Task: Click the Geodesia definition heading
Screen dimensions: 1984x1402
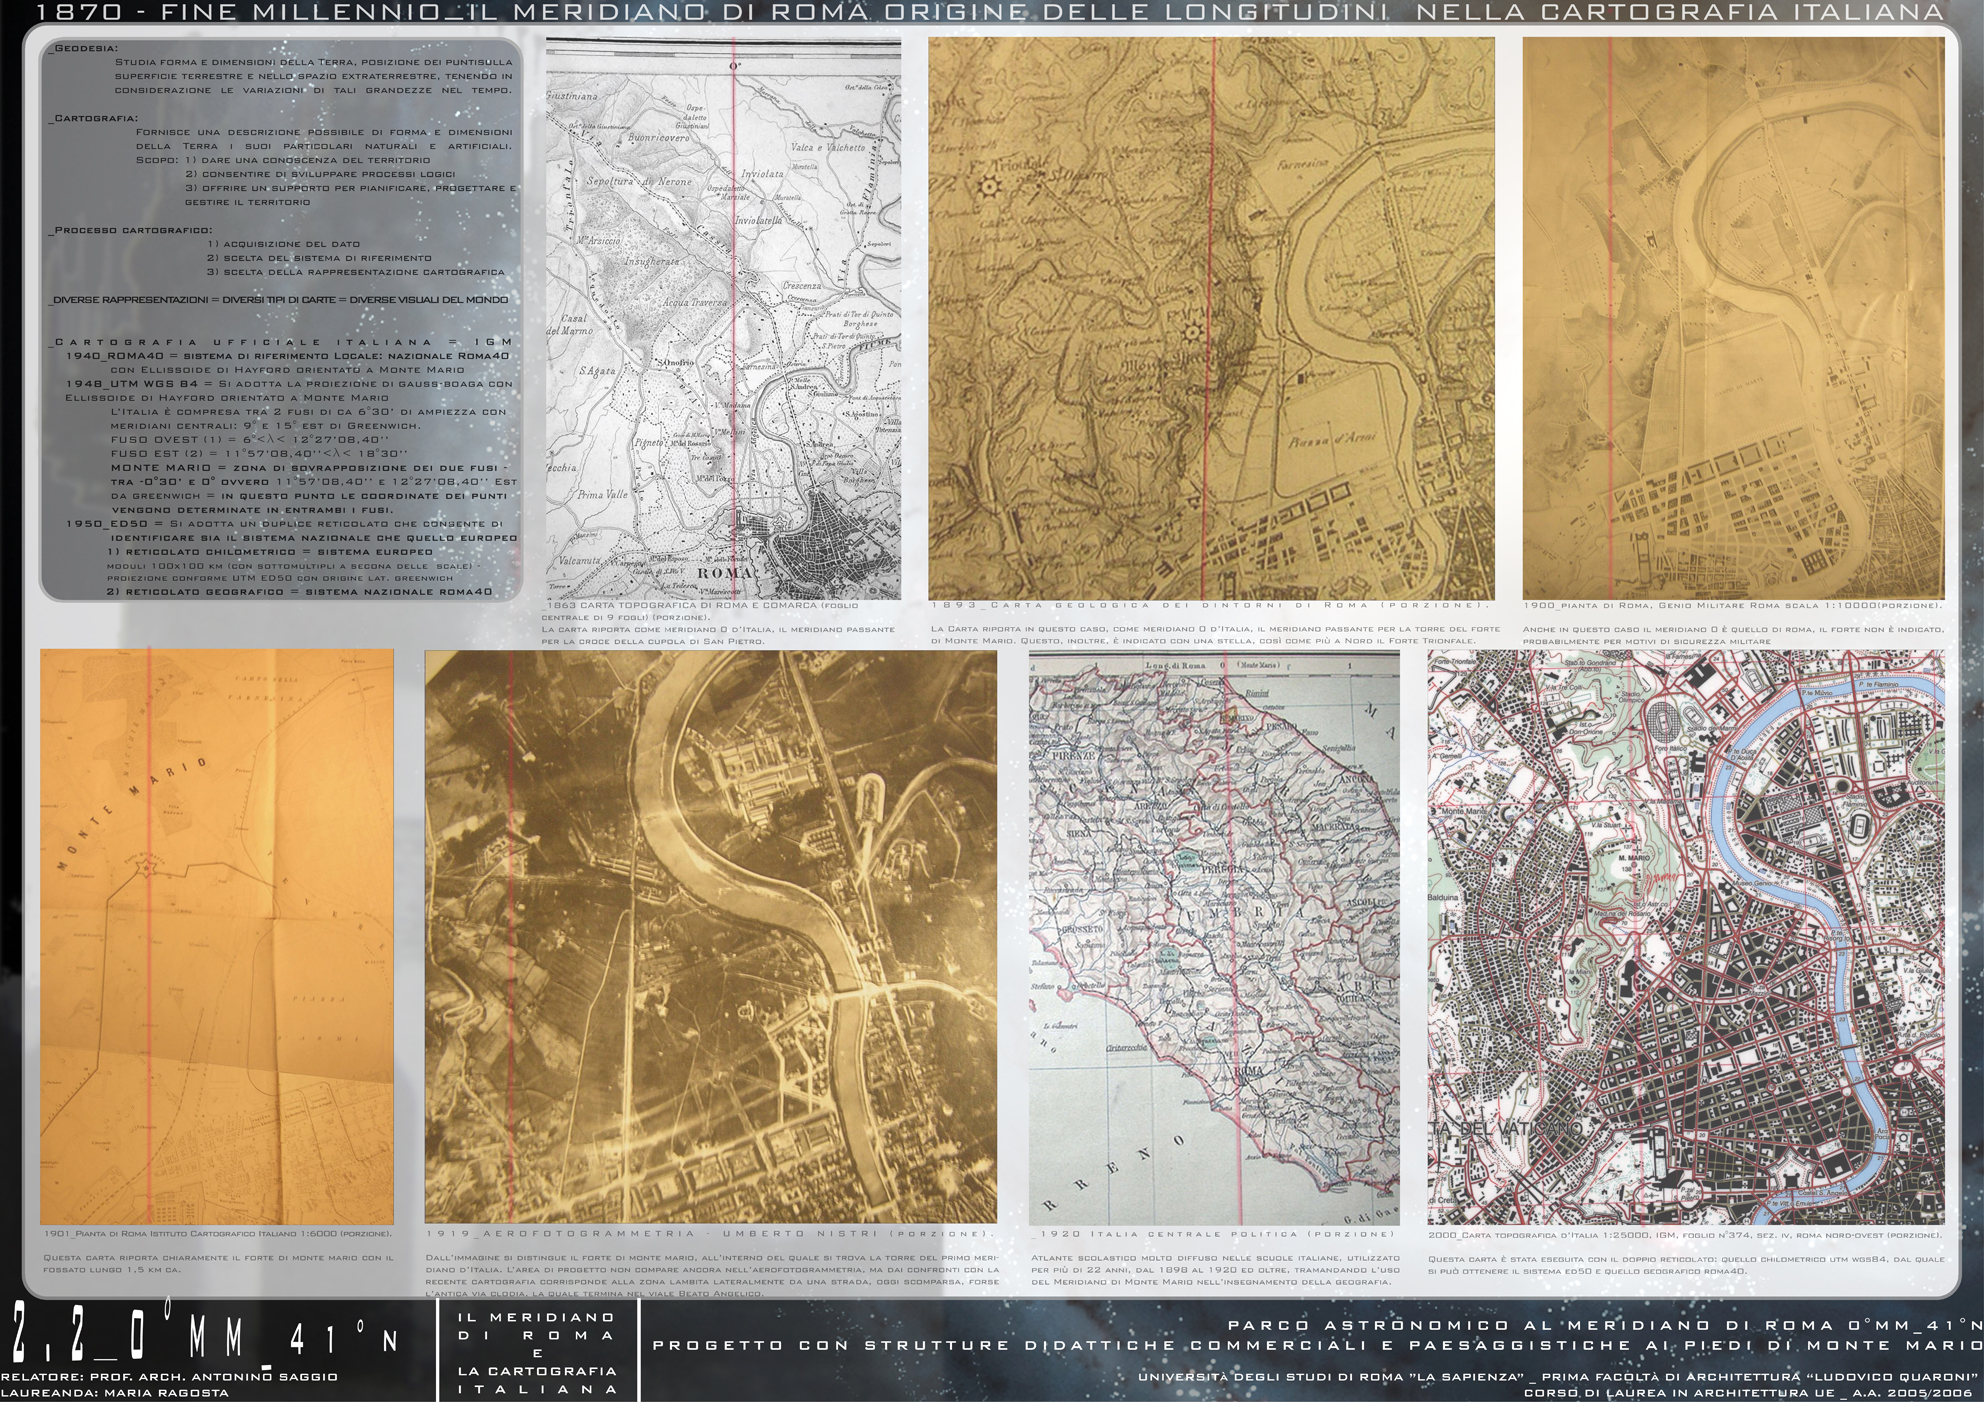Action: [82, 48]
